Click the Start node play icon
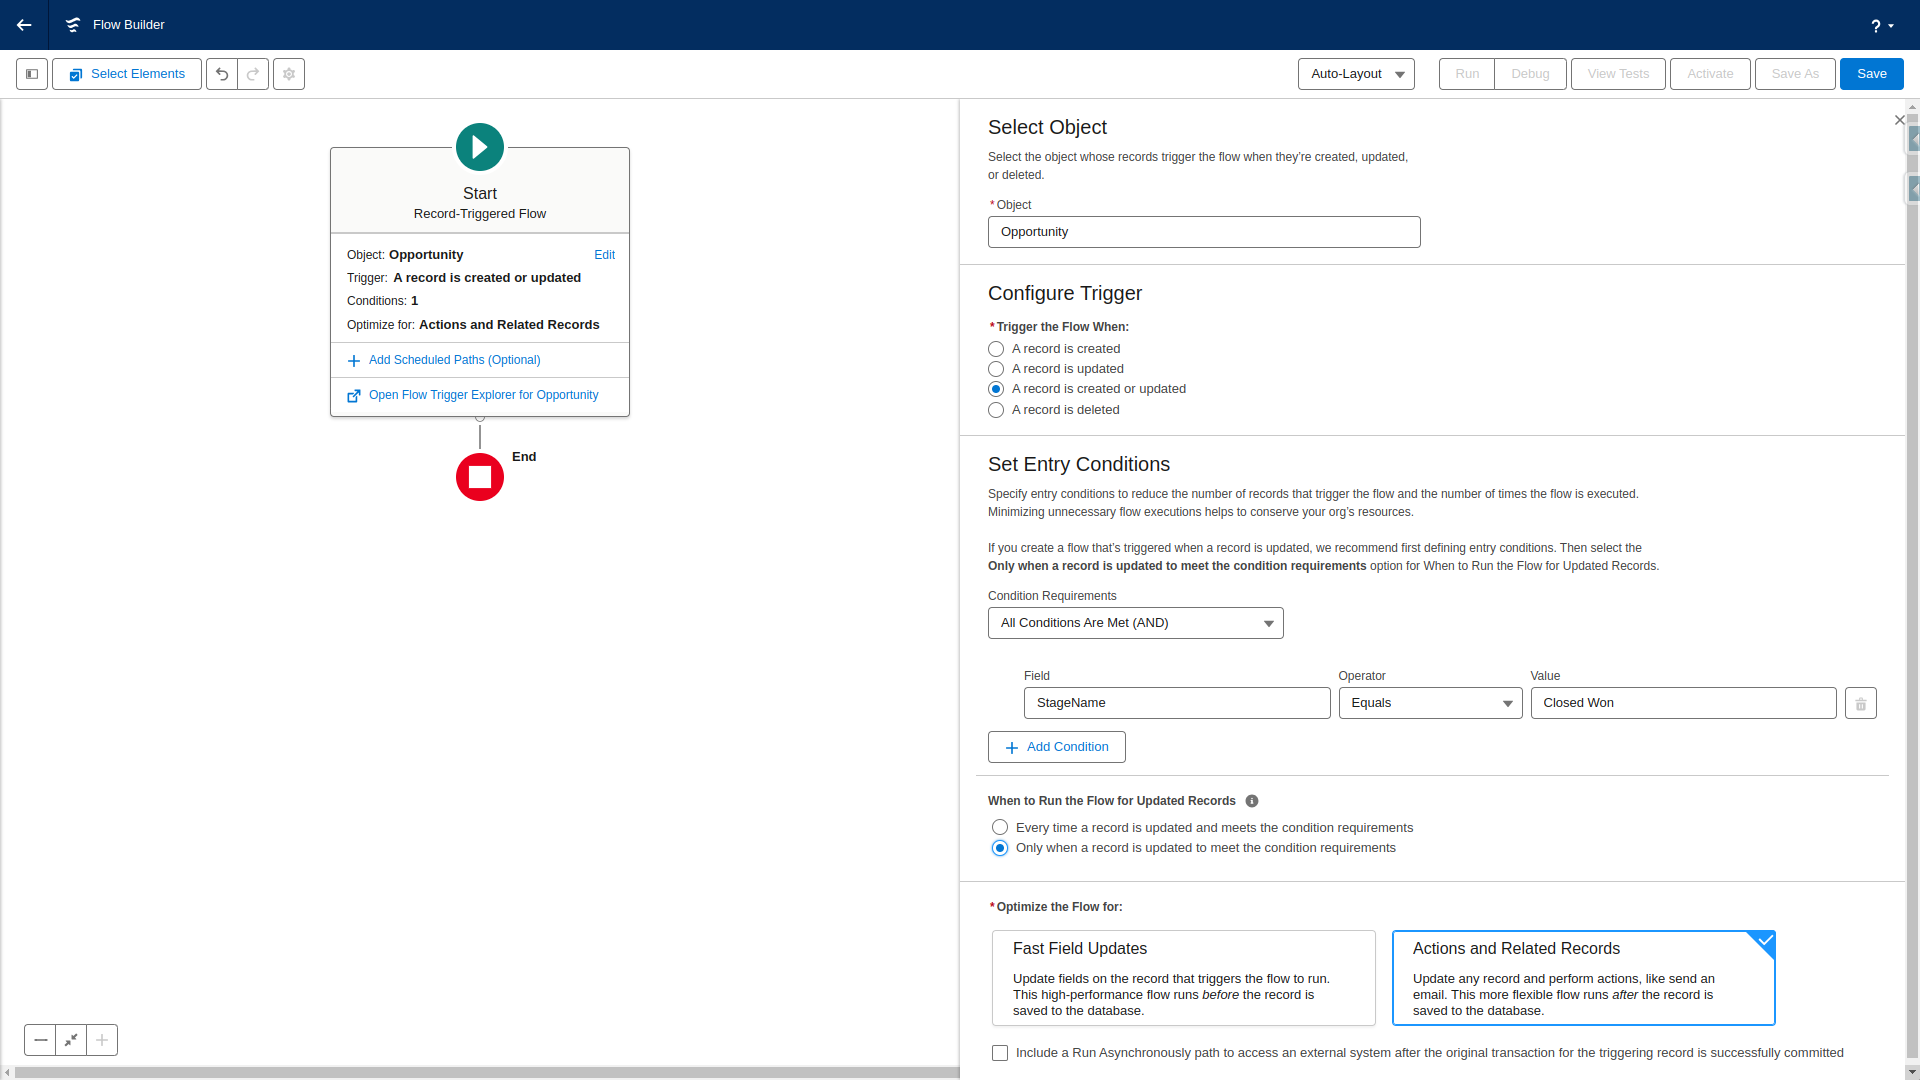Image resolution: width=1920 pixels, height=1080 pixels. coord(480,147)
